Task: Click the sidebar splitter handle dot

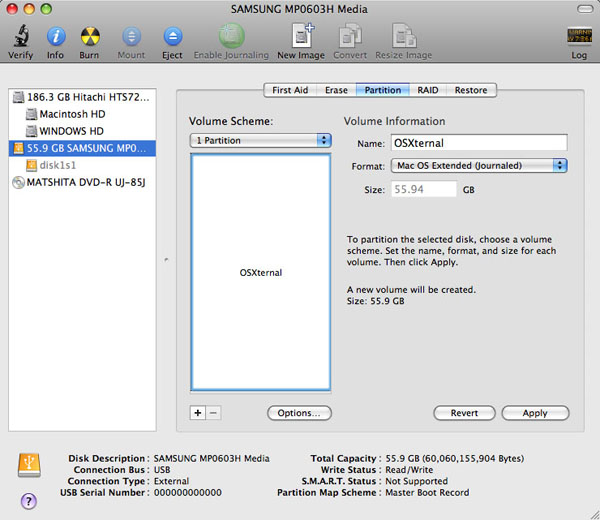Action: point(166,259)
